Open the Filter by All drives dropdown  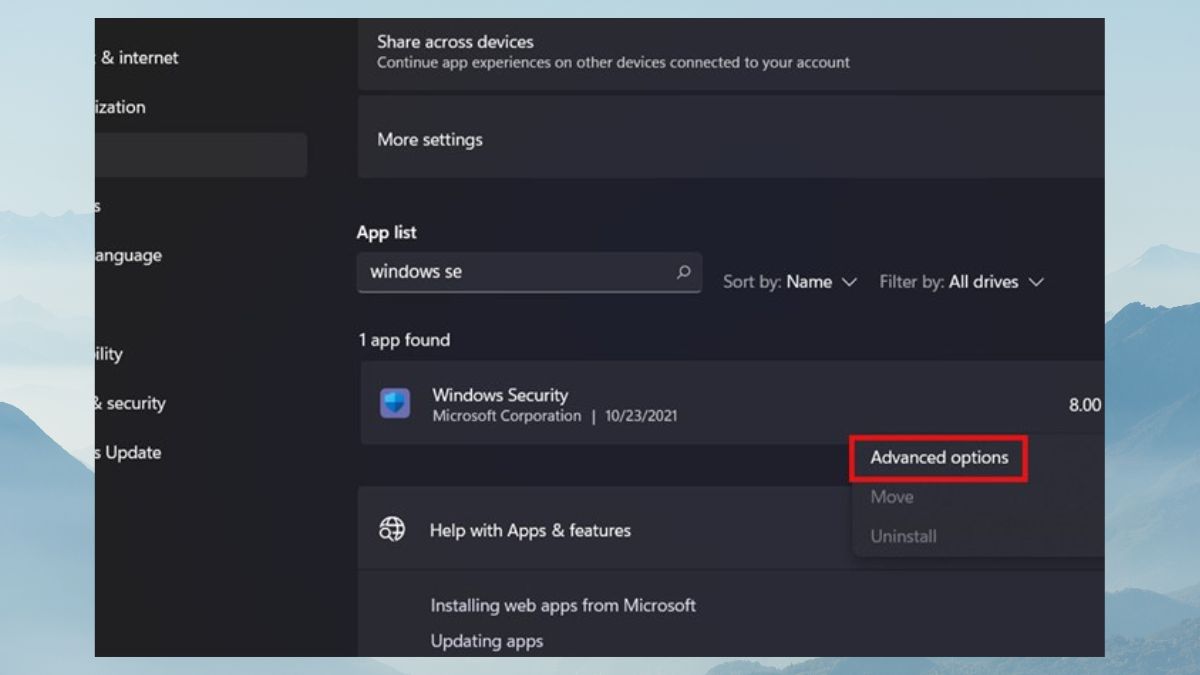tap(961, 282)
